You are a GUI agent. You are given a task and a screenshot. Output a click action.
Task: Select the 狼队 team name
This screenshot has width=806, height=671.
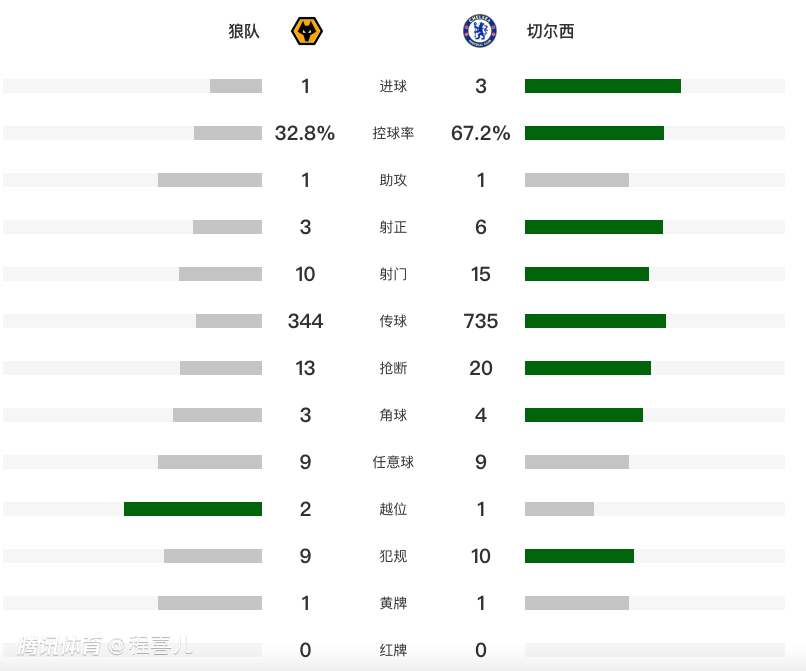[244, 32]
